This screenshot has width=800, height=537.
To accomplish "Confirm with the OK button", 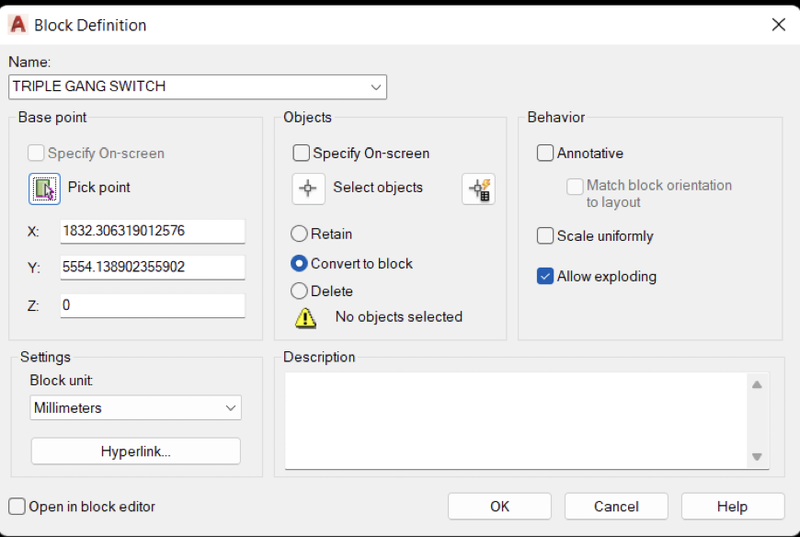I will [499, 506].
